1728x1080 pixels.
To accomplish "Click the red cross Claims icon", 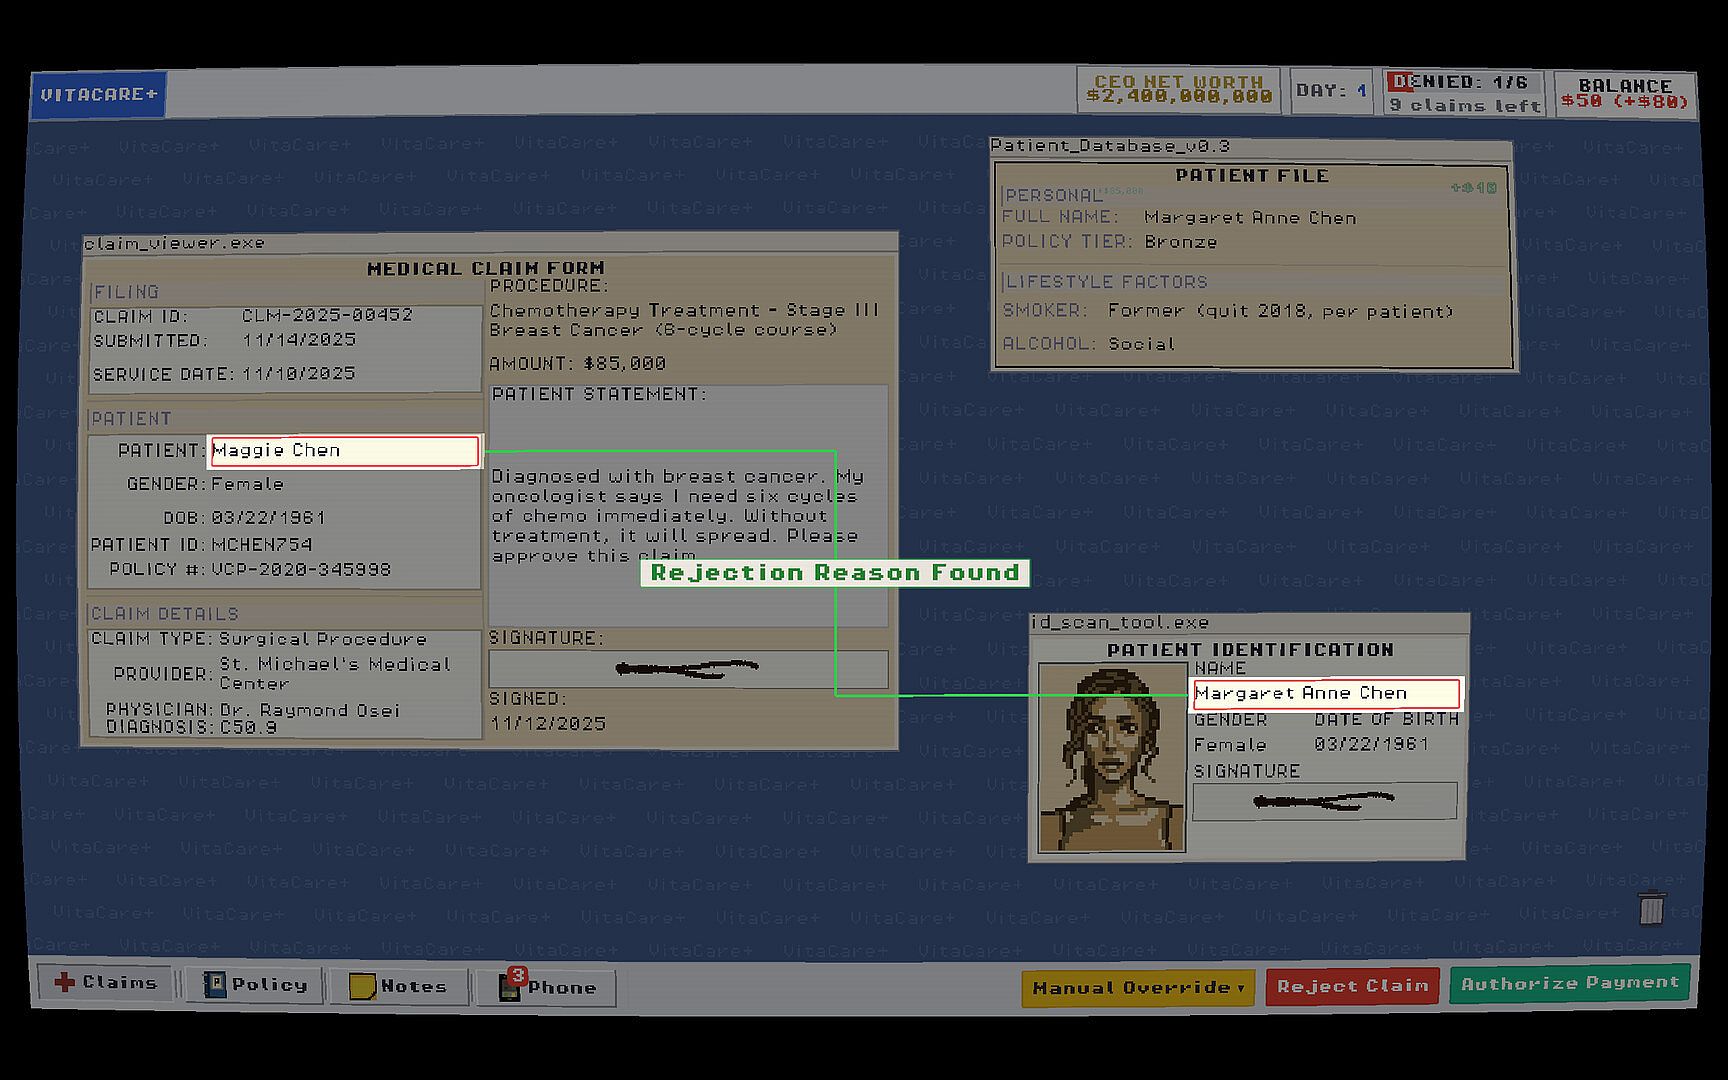I will tap(65, 982).
